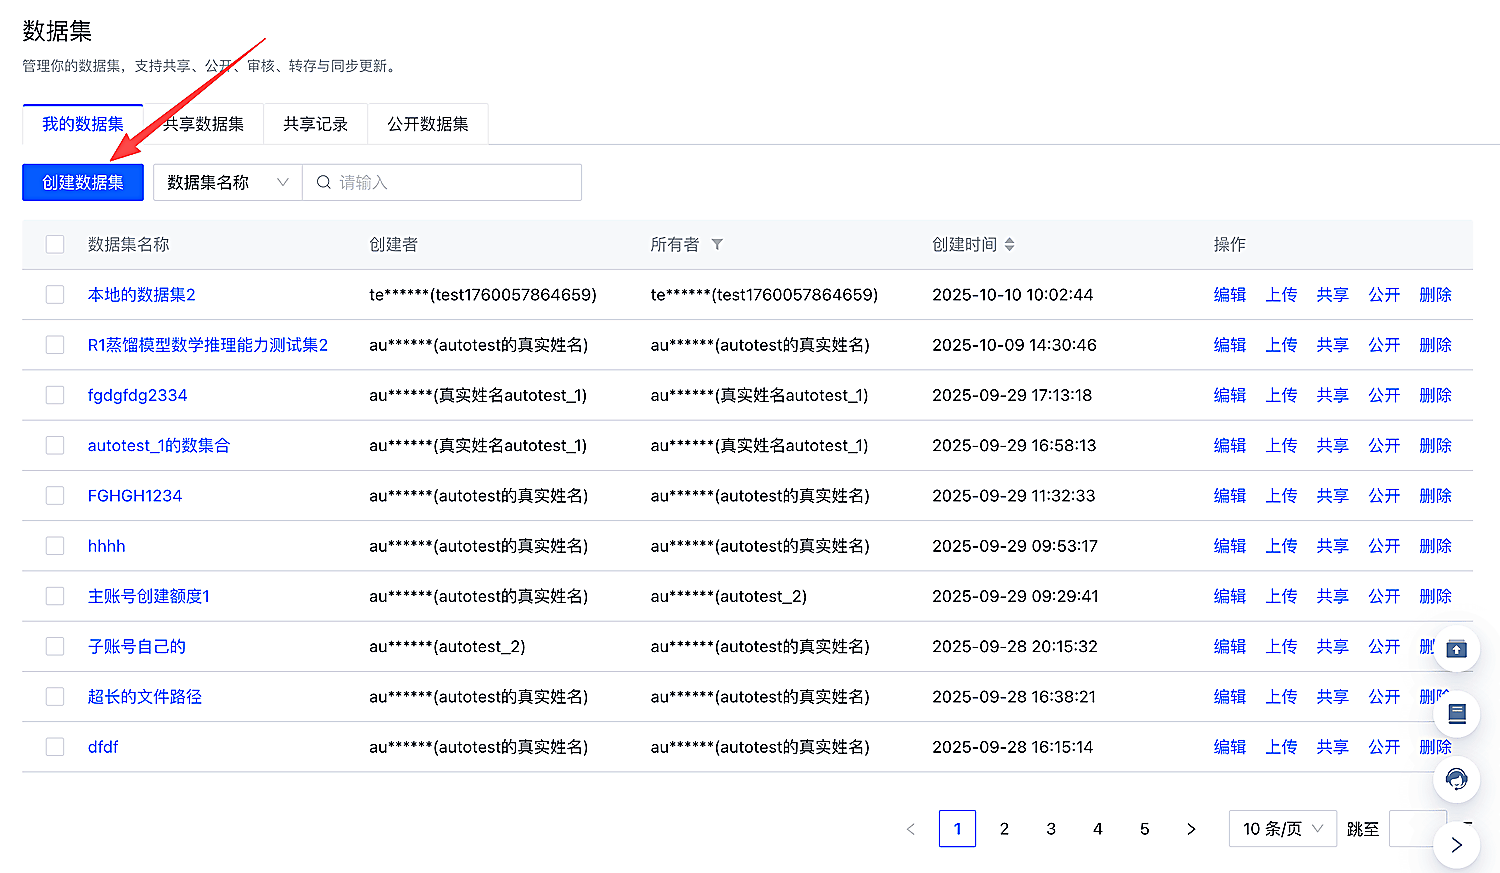Open the floating book documentation widget

[x=1457, y=714]
